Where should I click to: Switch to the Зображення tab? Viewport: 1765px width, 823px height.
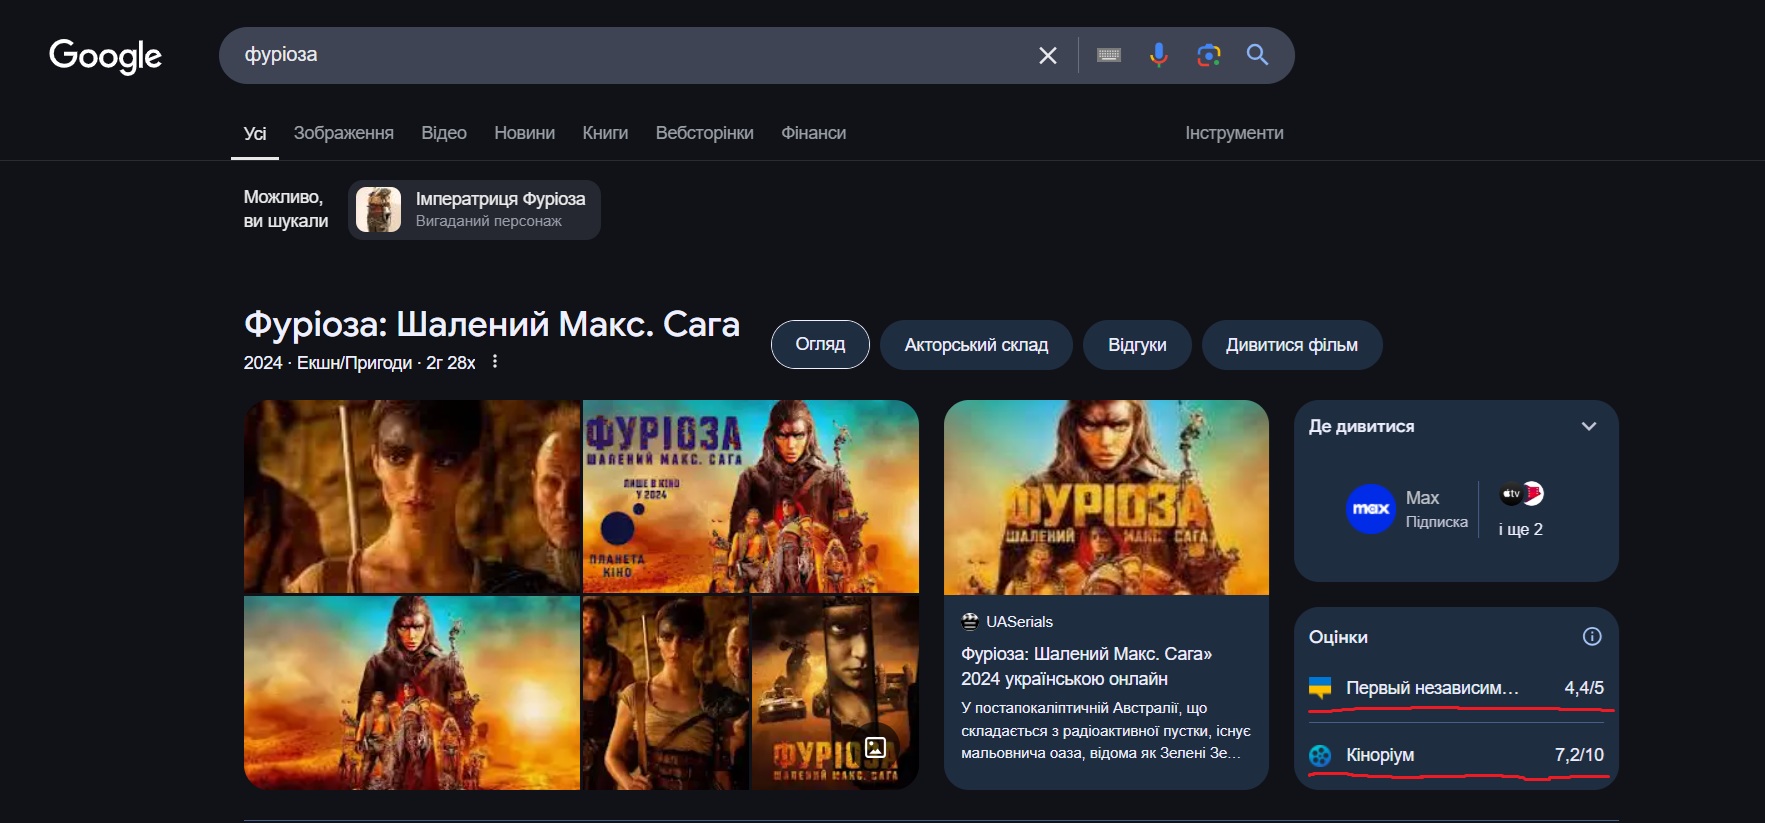click(x=344, y=133)
